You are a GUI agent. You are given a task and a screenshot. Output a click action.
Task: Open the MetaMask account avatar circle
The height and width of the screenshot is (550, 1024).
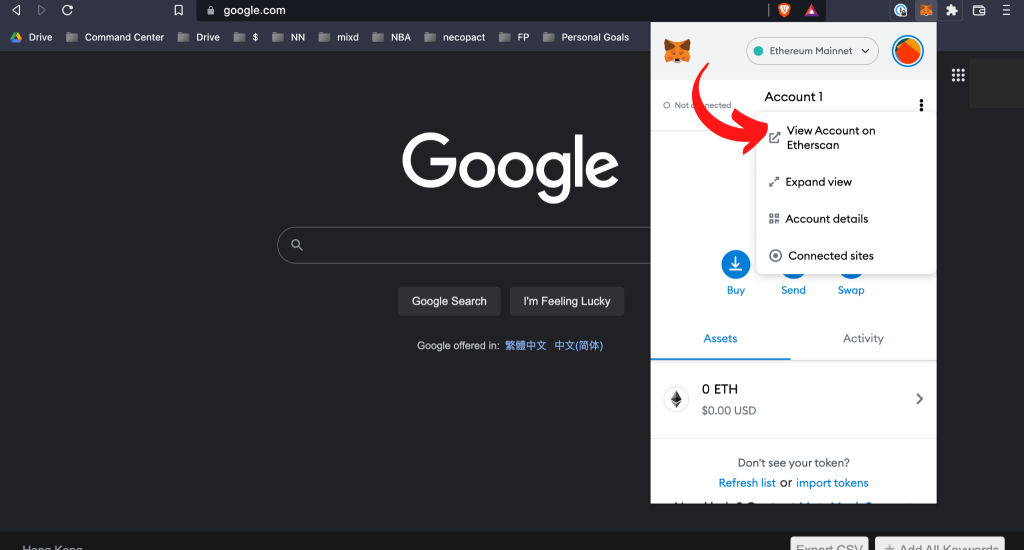(x=907, y=51)
